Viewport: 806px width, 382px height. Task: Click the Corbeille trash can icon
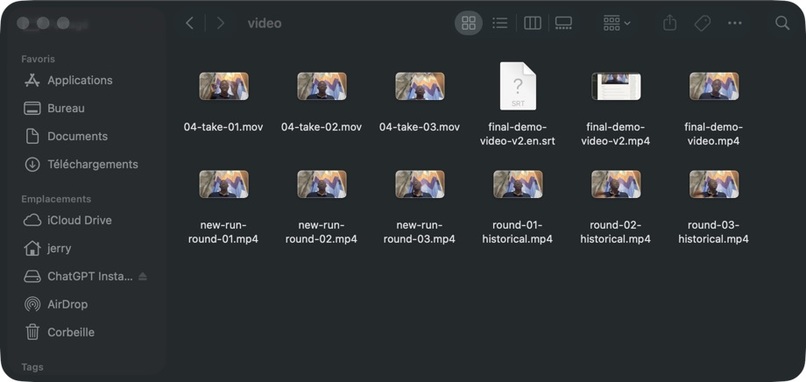[x=32, y=332]
